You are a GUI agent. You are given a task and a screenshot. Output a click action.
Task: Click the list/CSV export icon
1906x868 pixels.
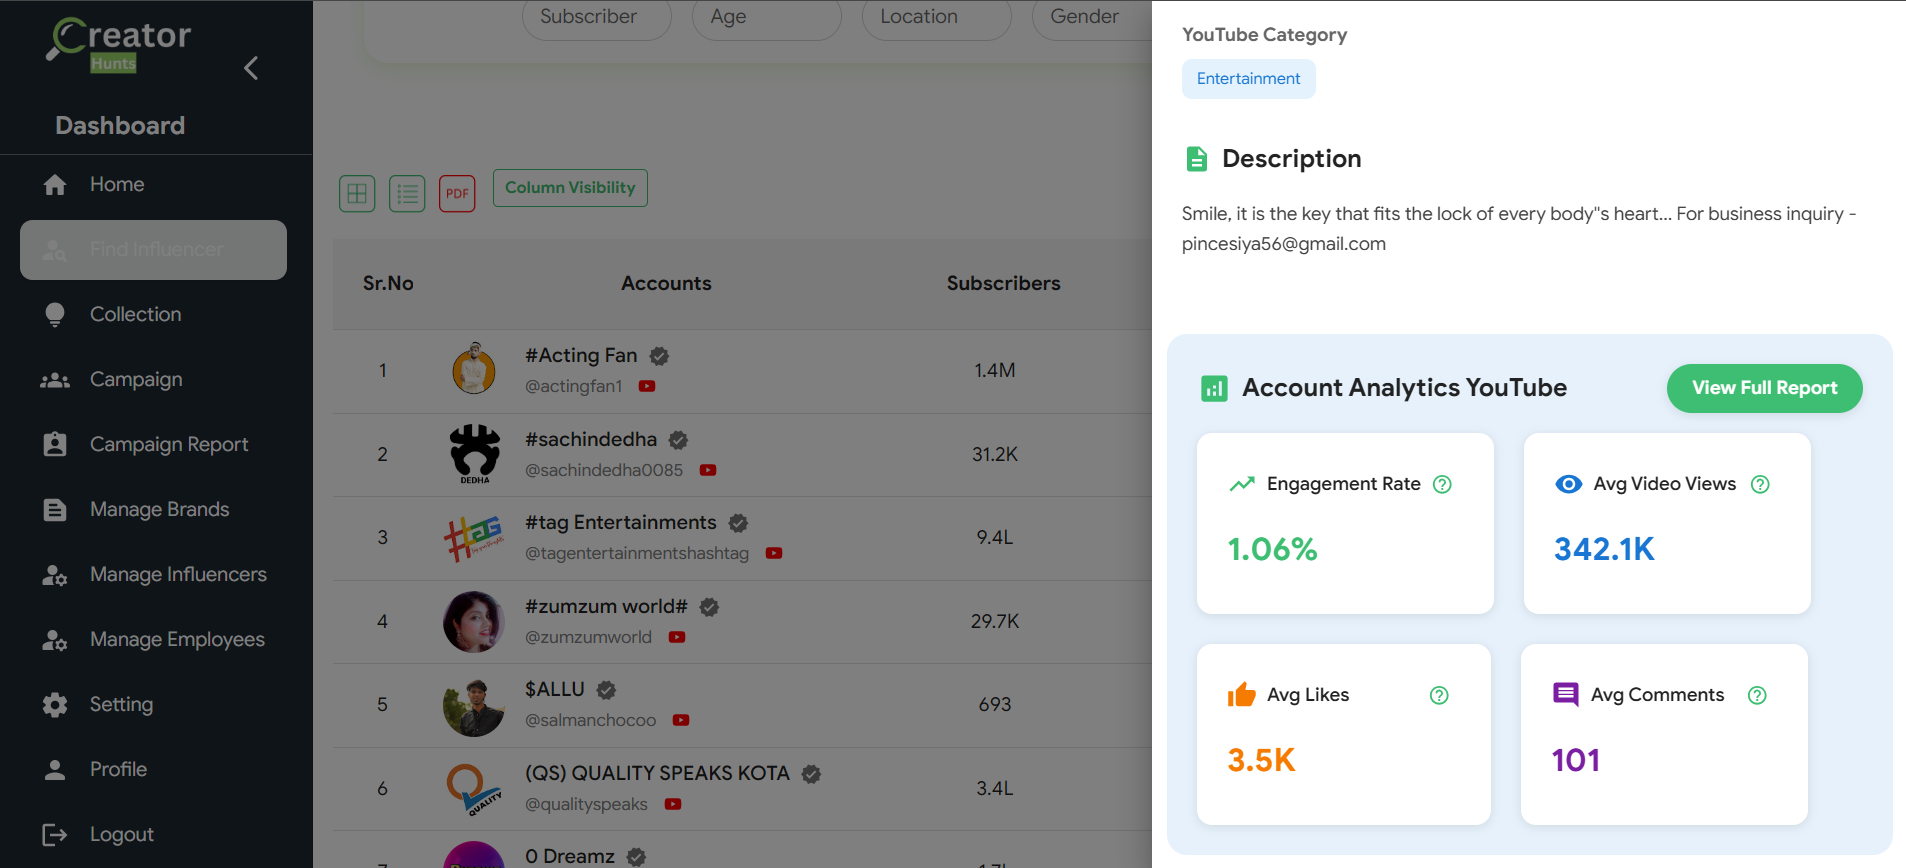[407, 193]
